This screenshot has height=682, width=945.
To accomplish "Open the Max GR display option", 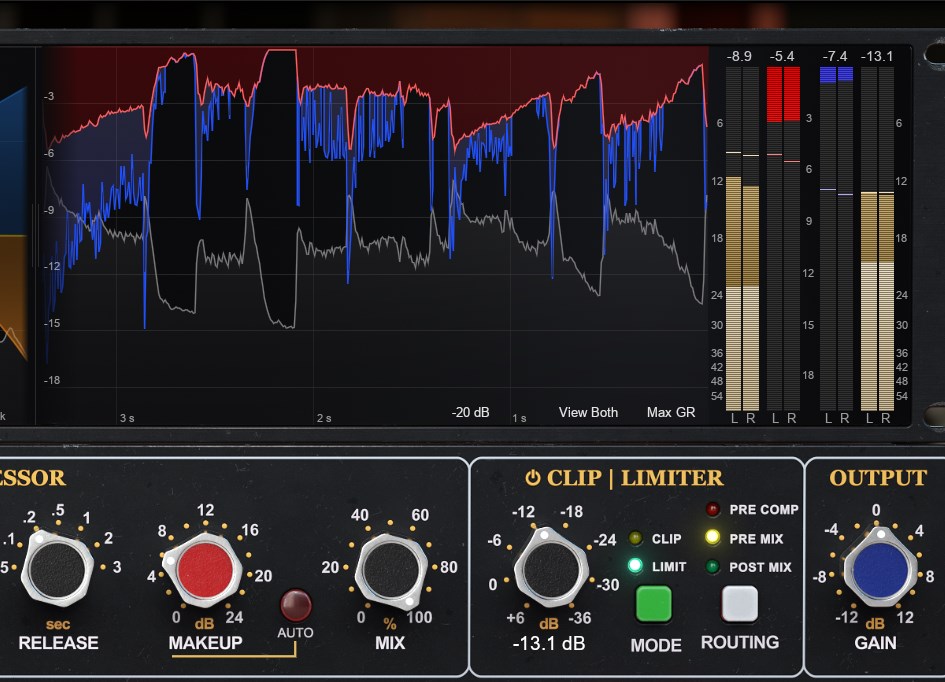I will click(671, 412).
